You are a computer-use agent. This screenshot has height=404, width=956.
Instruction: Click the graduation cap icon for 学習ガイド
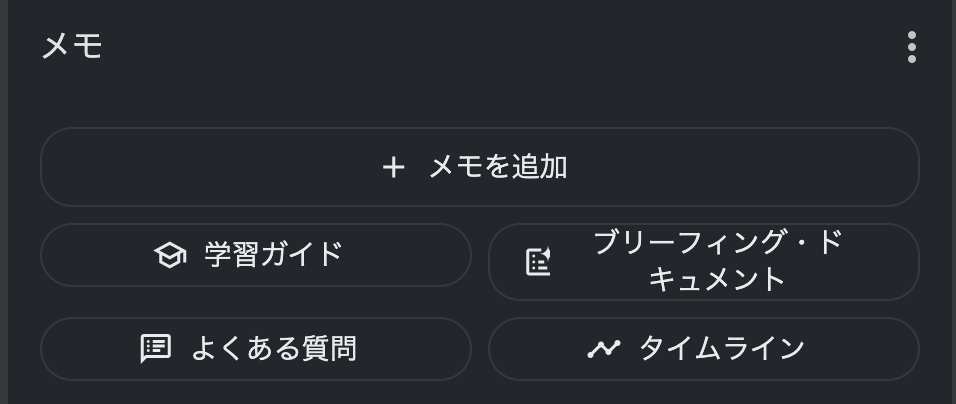point(170,255)
